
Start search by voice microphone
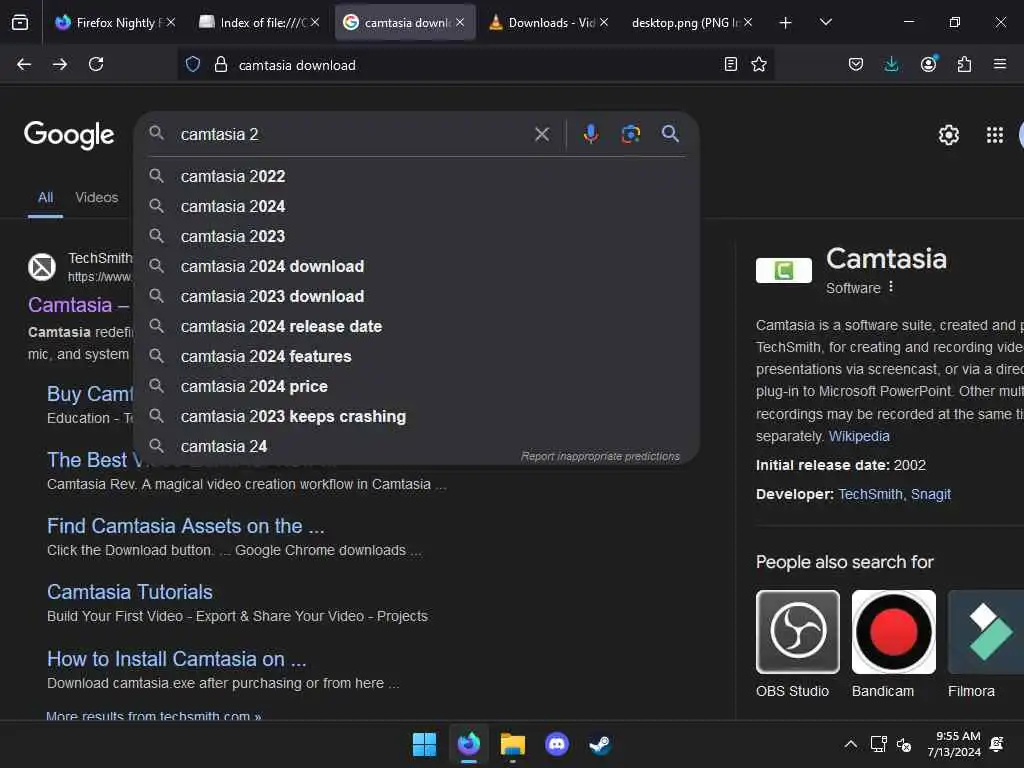[590, 134]
